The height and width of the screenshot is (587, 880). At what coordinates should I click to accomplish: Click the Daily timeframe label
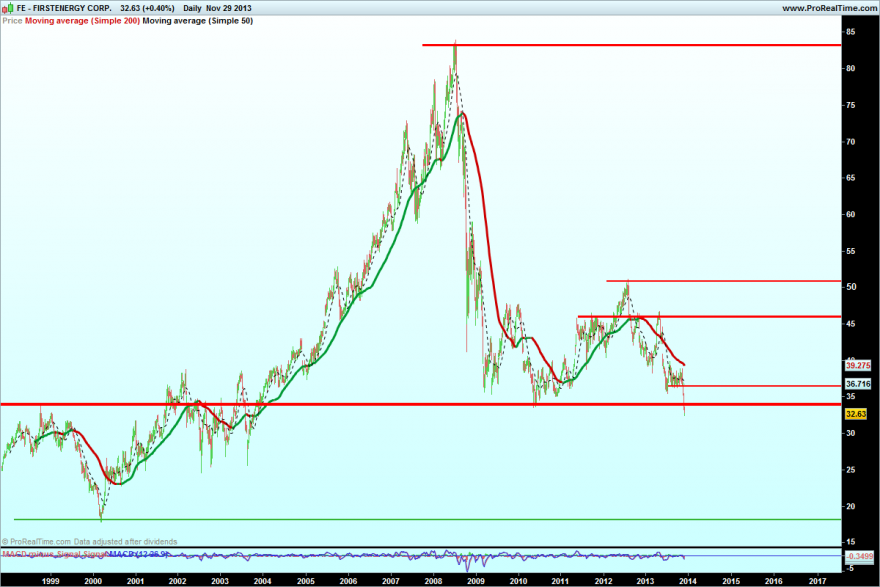[x=192, y=8]
